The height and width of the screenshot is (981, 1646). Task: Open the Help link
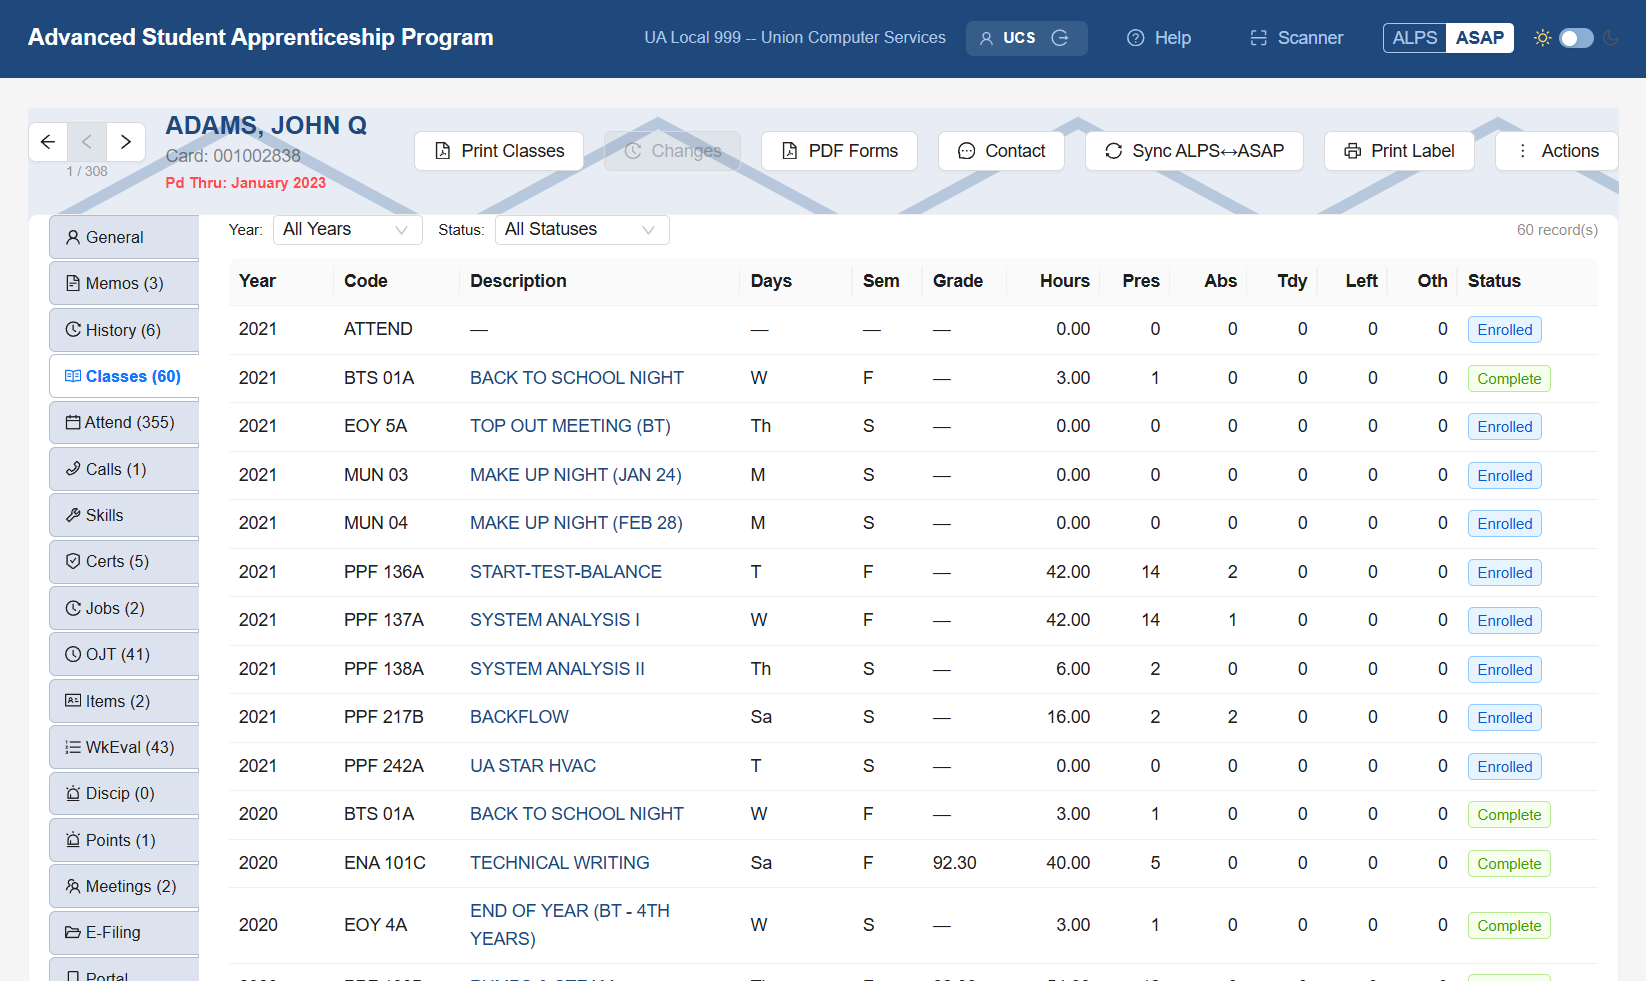coord(1159,38)
